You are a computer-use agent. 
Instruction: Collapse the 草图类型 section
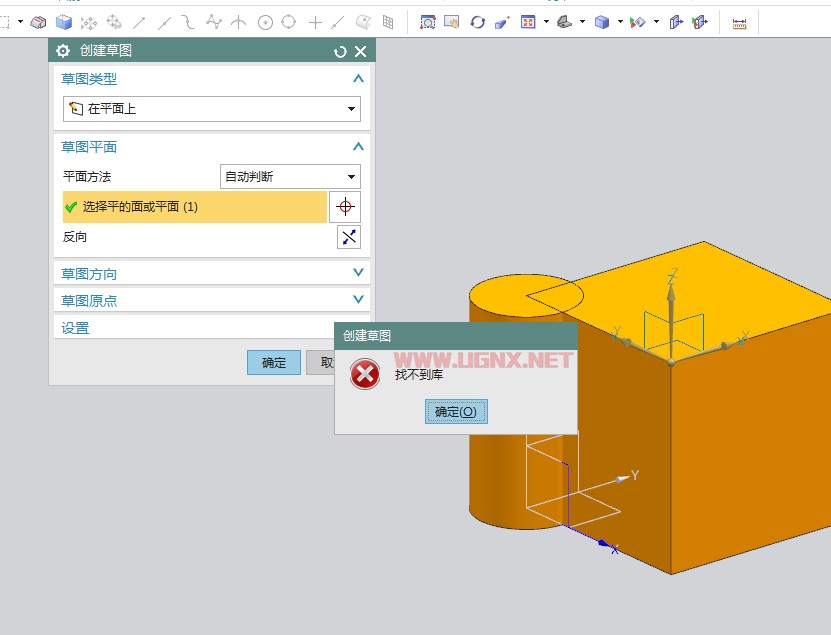[x=358, y=78]
